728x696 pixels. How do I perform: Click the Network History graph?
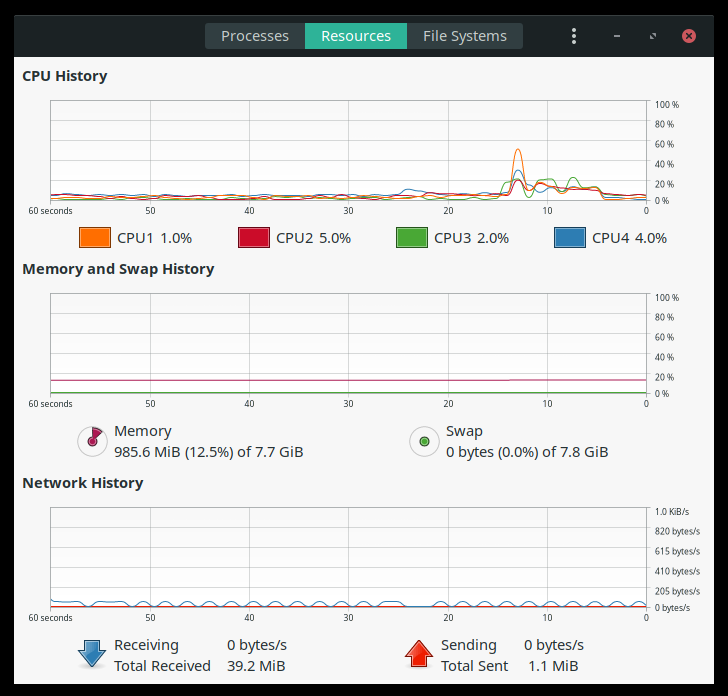click(348, 558)
